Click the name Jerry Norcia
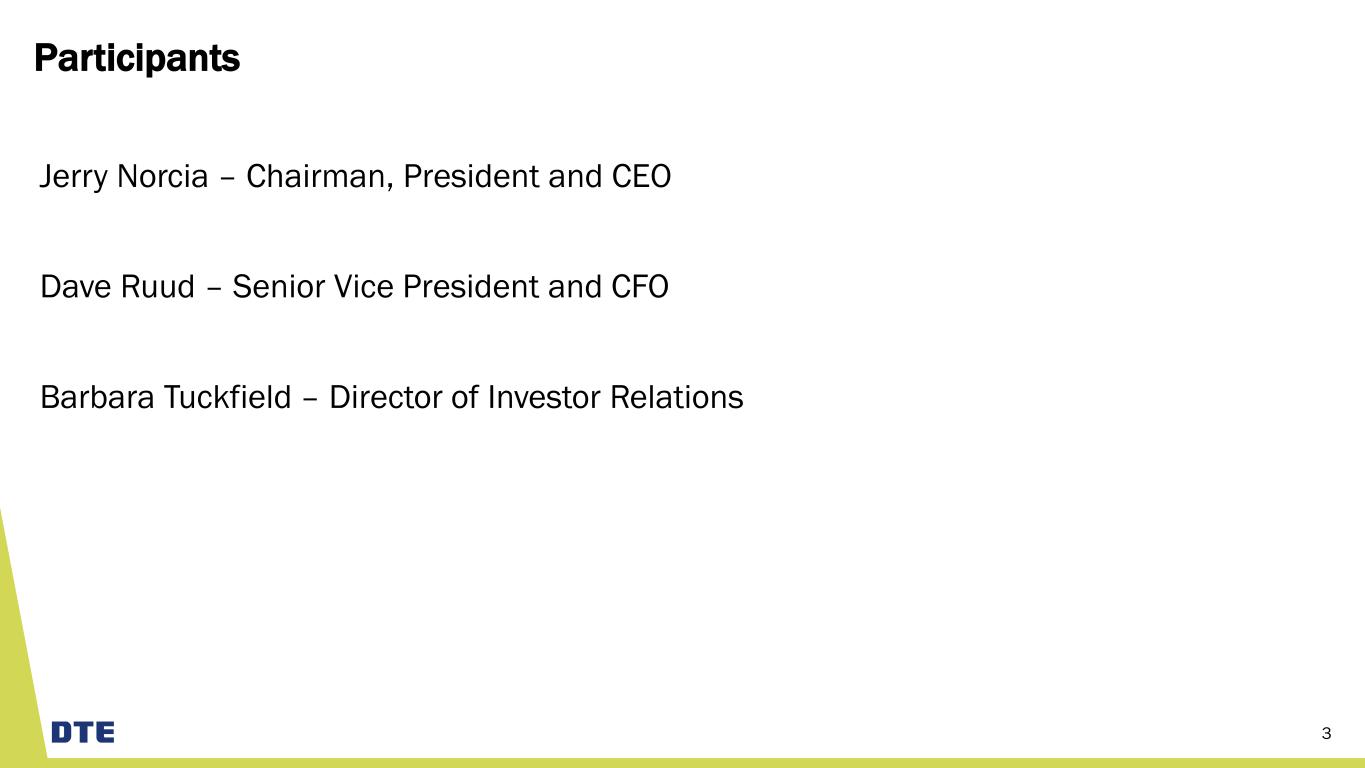 tap(123, 178)
